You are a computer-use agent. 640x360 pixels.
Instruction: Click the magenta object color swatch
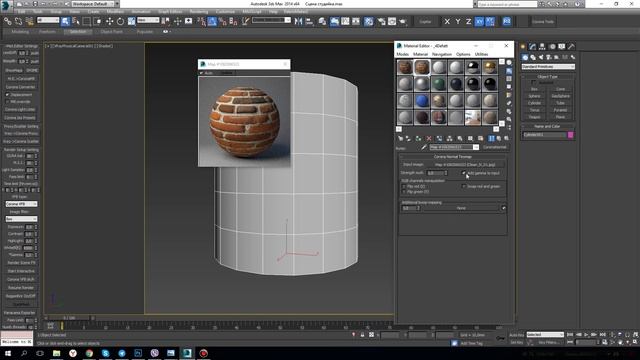pos(570,135)
